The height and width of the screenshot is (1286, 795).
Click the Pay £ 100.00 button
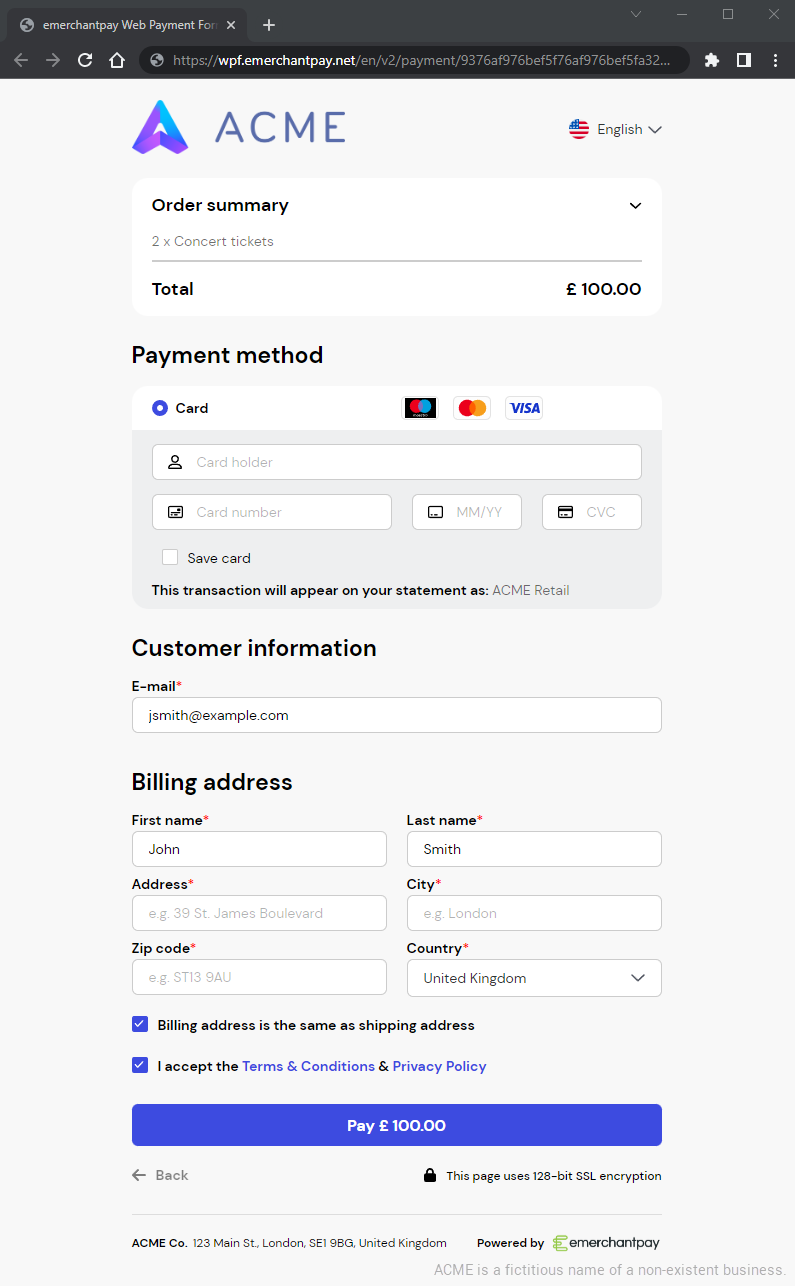396,1124
